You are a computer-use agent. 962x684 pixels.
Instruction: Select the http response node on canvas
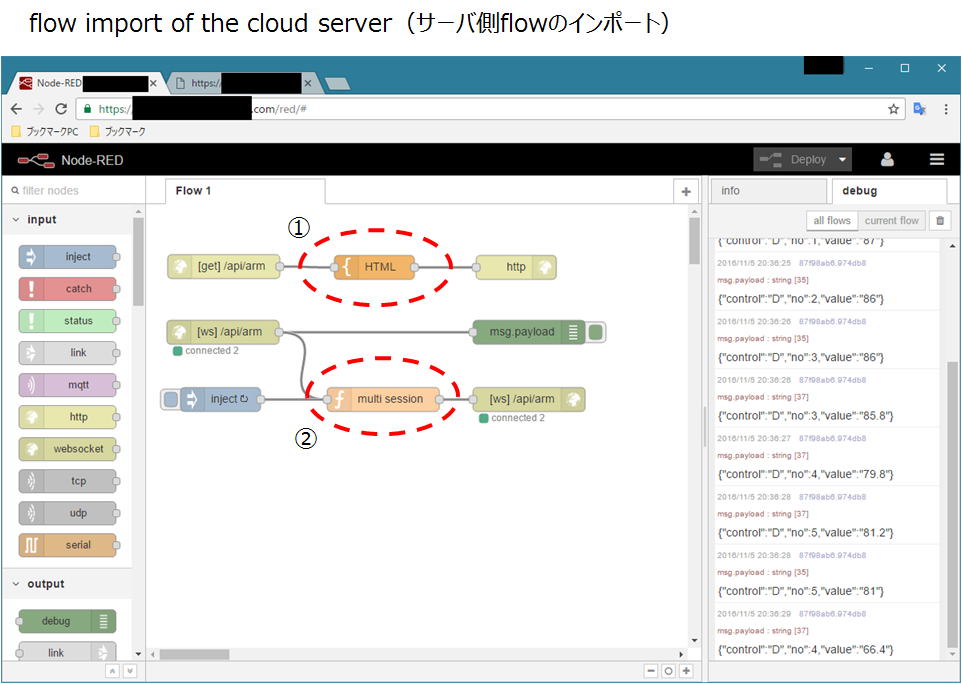[516, 267]
